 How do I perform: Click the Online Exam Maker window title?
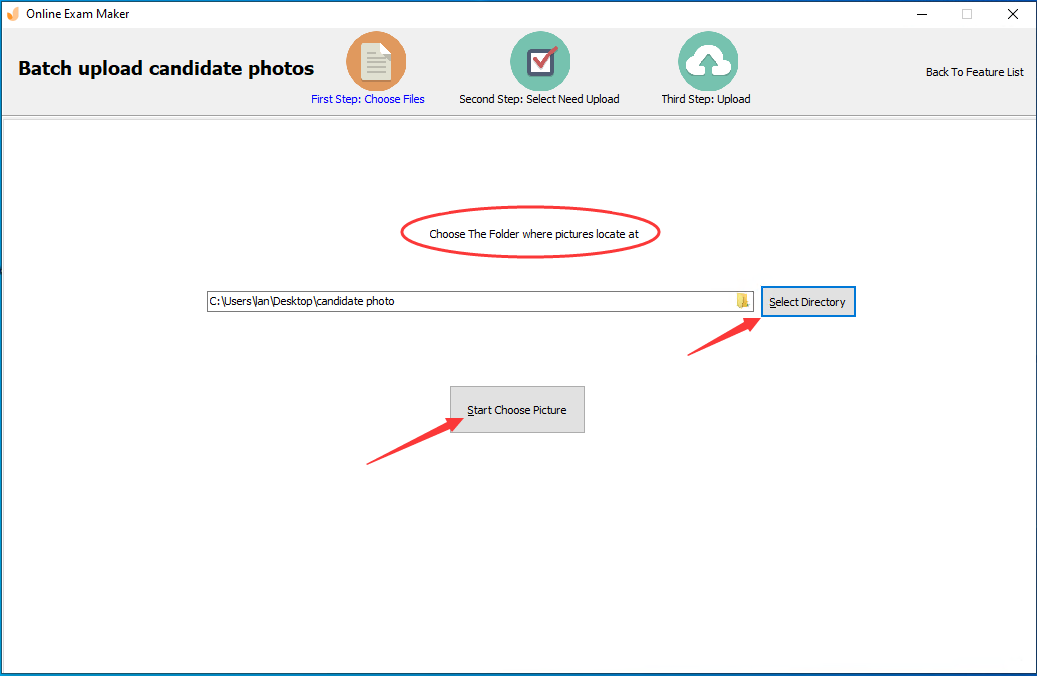(x=77, y=14)
